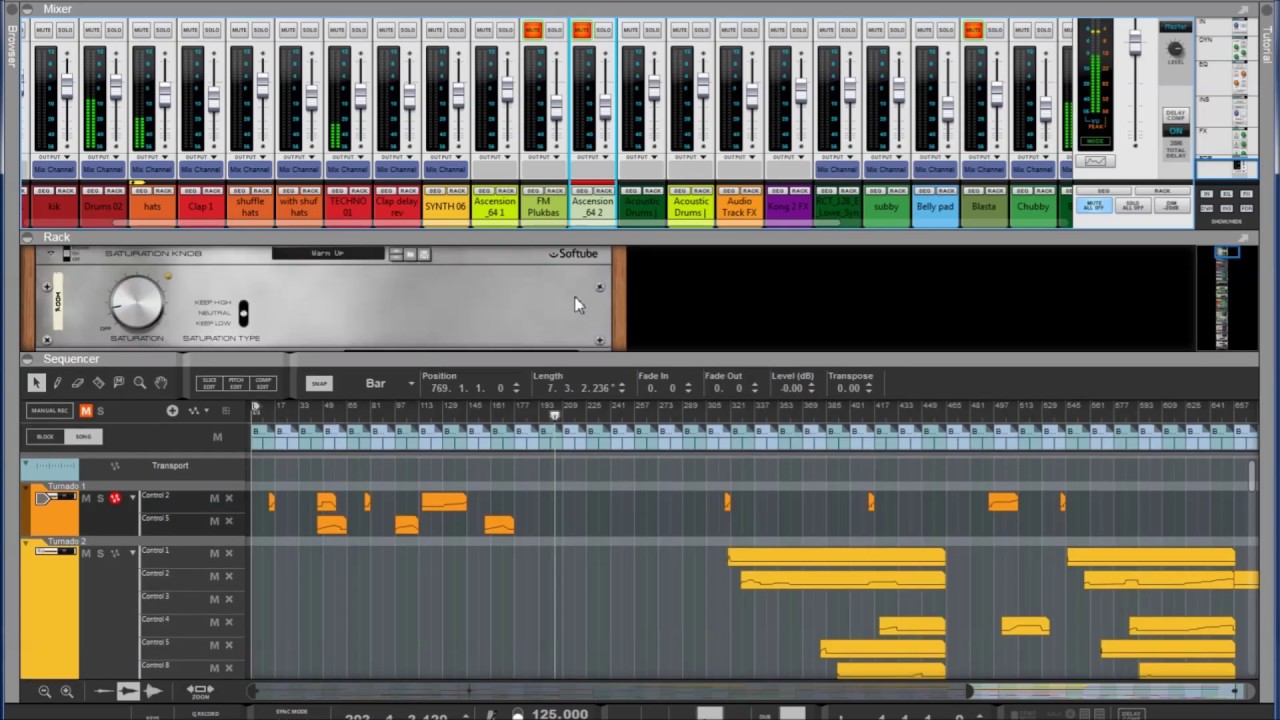Collapse the Turnado 2 track
The image size is (1280, 720).
pyautogui.click(x=28, y=543)
